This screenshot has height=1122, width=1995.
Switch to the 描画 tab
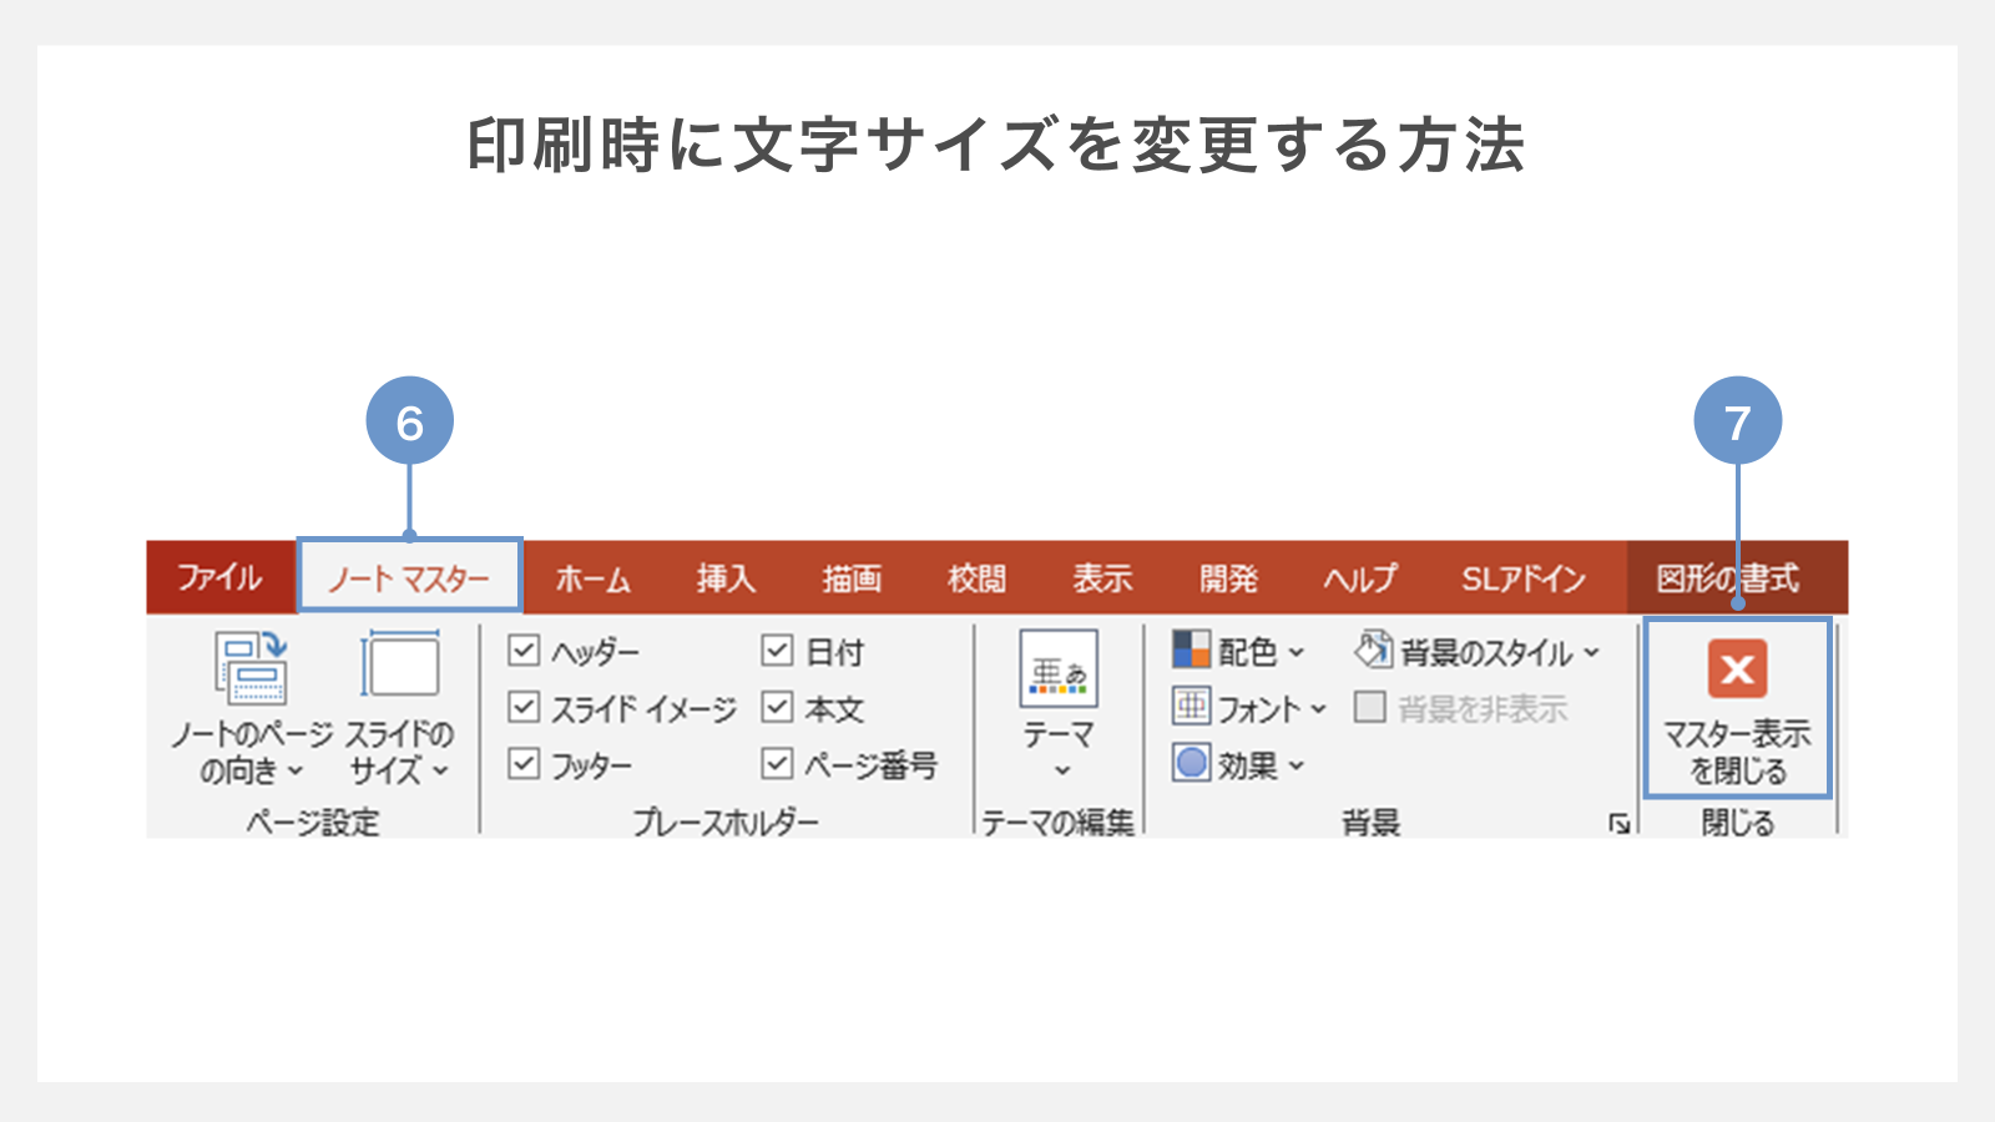click(852, 578)
